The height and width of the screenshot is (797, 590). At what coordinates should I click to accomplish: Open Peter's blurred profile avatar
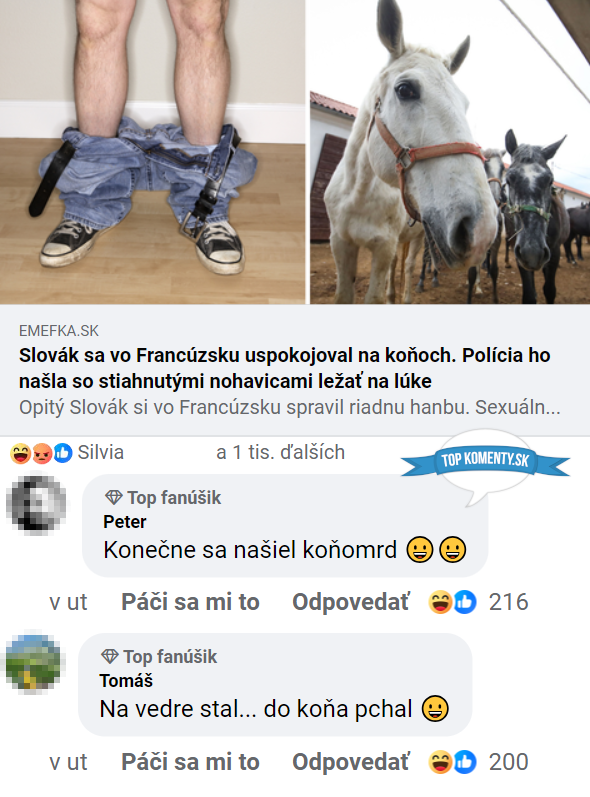click(36, 503)
